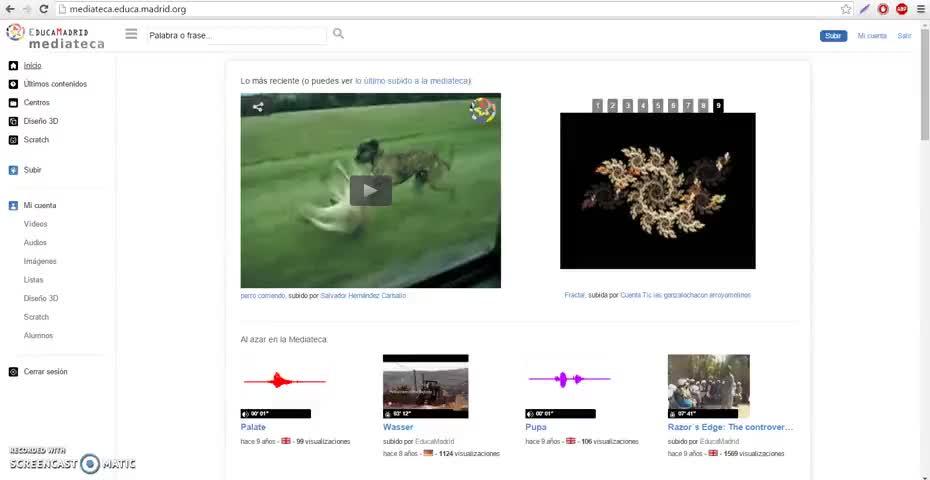
Task: Select slide number 7 in carousel
Action: click(x=688, y=106)
